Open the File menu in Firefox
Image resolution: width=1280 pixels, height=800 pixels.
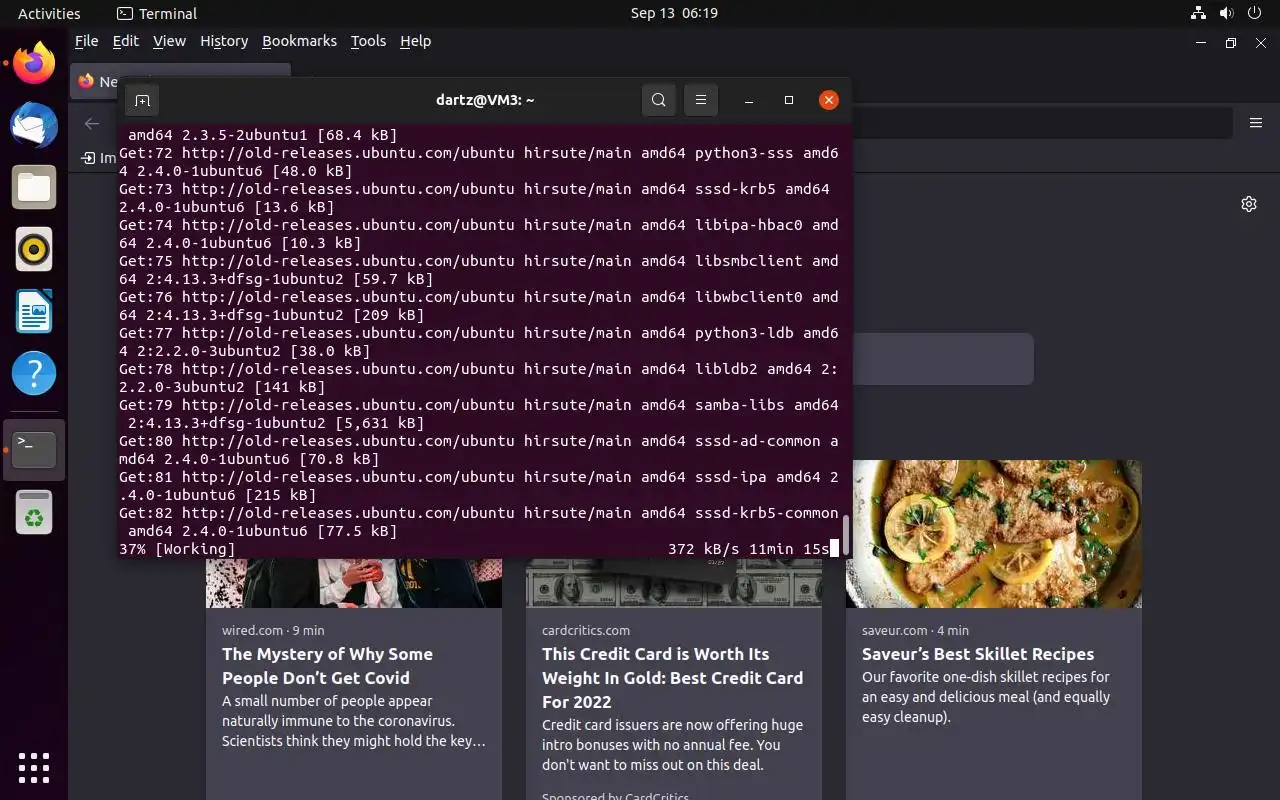[x=87, y=41]
